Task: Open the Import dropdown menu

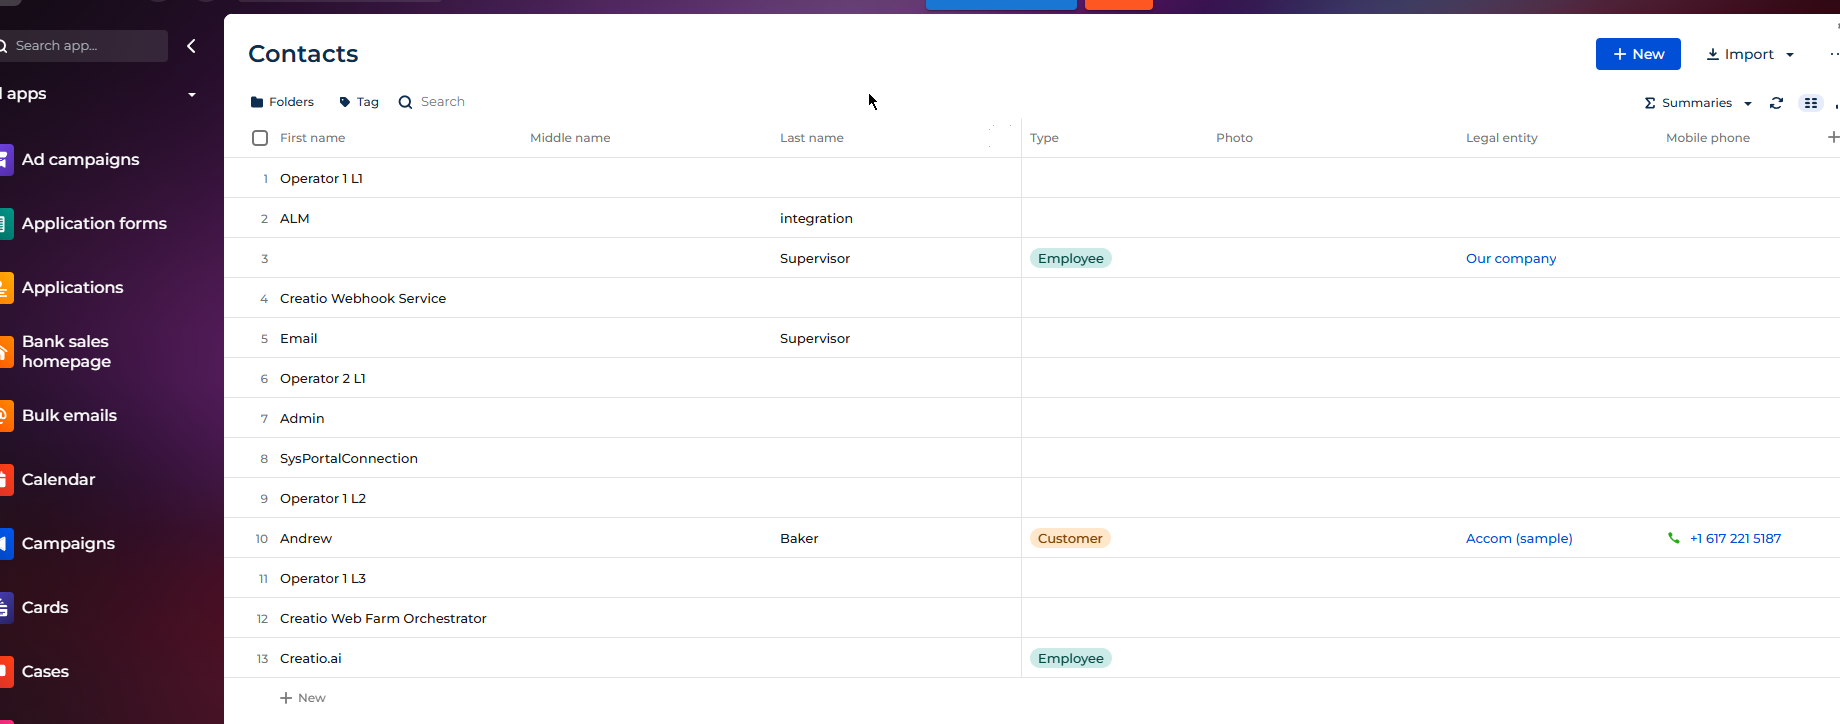Action: pyautogui.click(x=1750, y=54)
